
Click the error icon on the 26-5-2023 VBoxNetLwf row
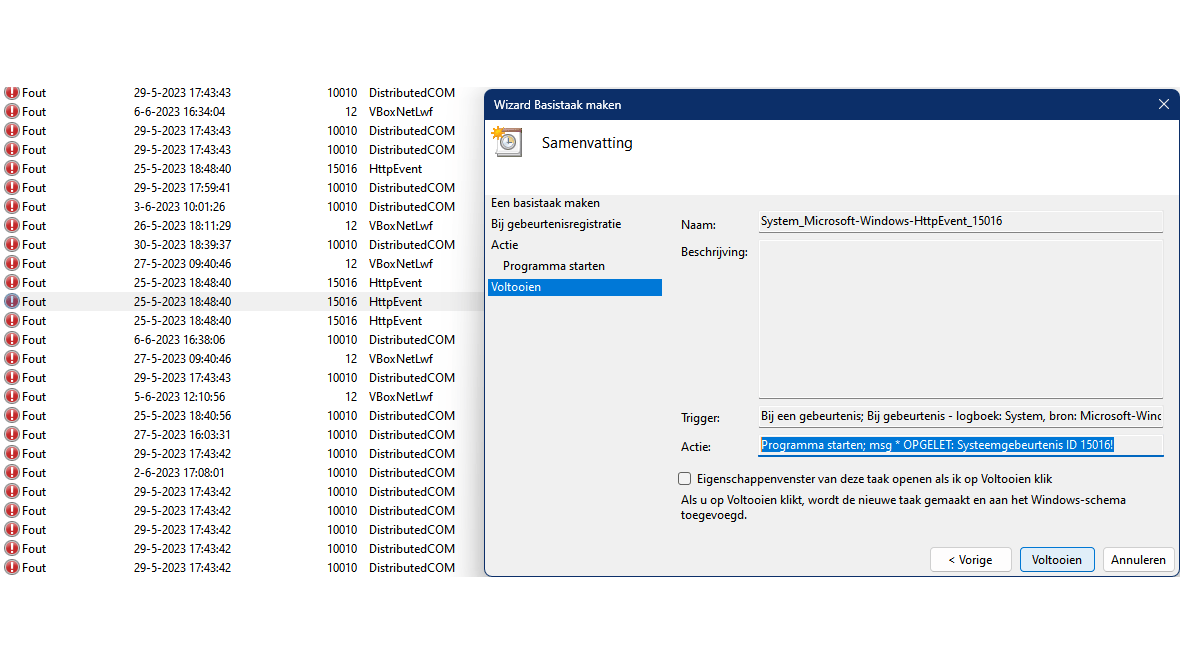pyautogui.click(x=12, y=225)
